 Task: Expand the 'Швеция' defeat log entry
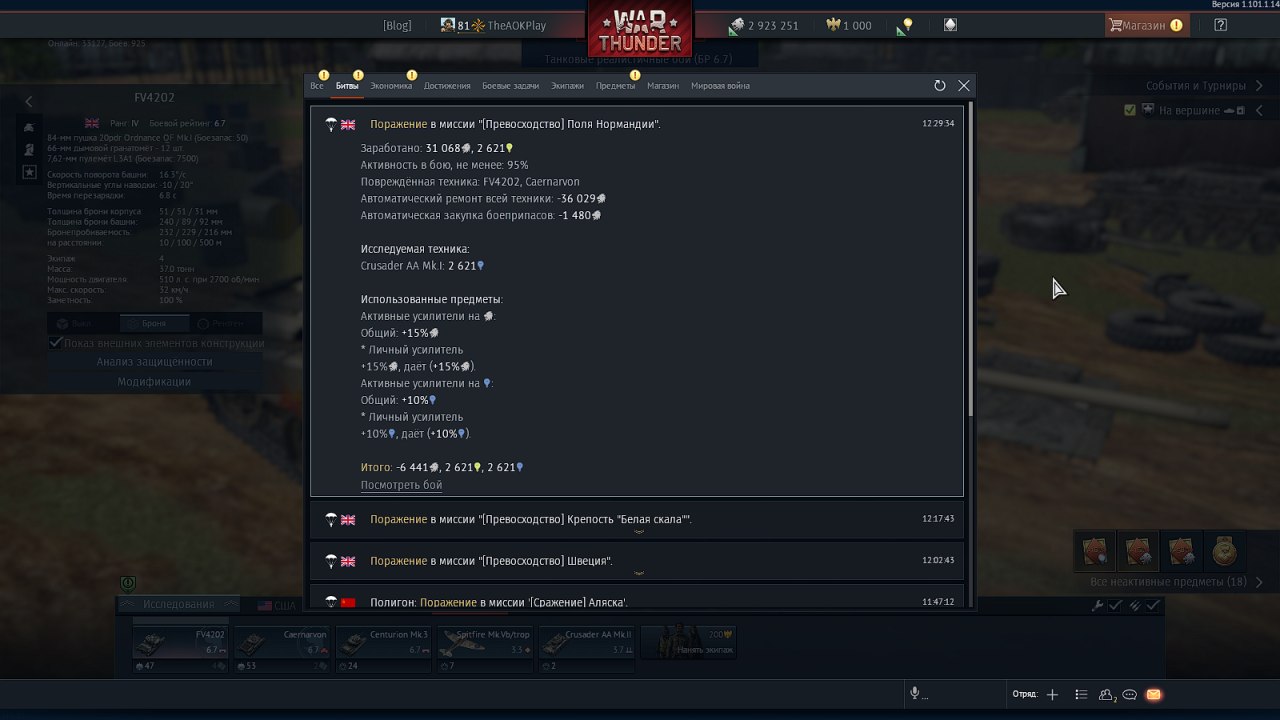pyautogui.click(x=637, y=561)
